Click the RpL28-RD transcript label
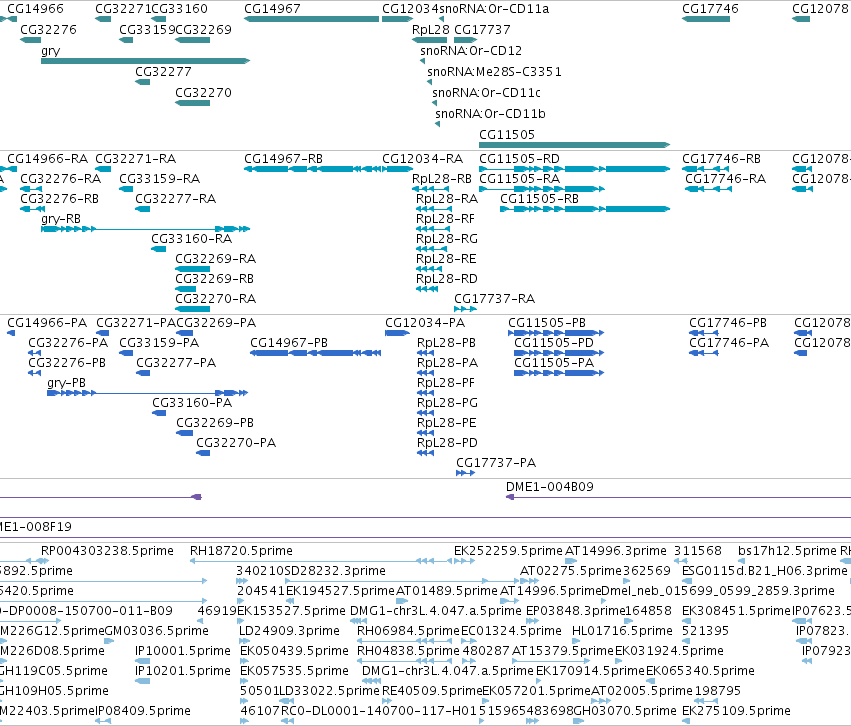Image resolution: width=851 pixels, height=726 pixels. tap(447, 279)
